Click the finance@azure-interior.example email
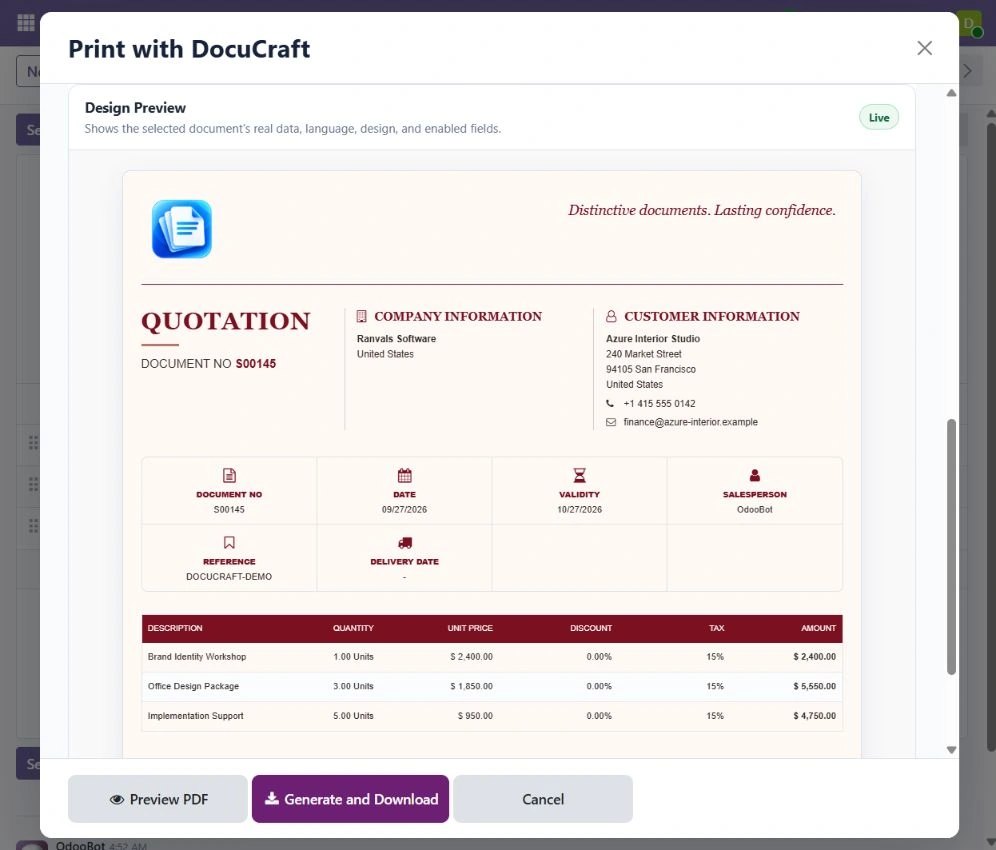Viewport: 996px width, 850px height. (x=690, y=422)
